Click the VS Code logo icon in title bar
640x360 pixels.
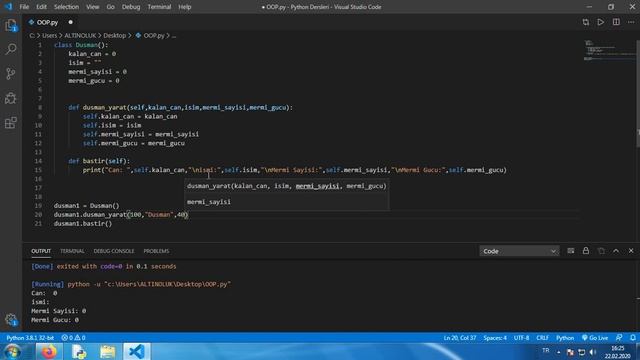click(8, 7)
